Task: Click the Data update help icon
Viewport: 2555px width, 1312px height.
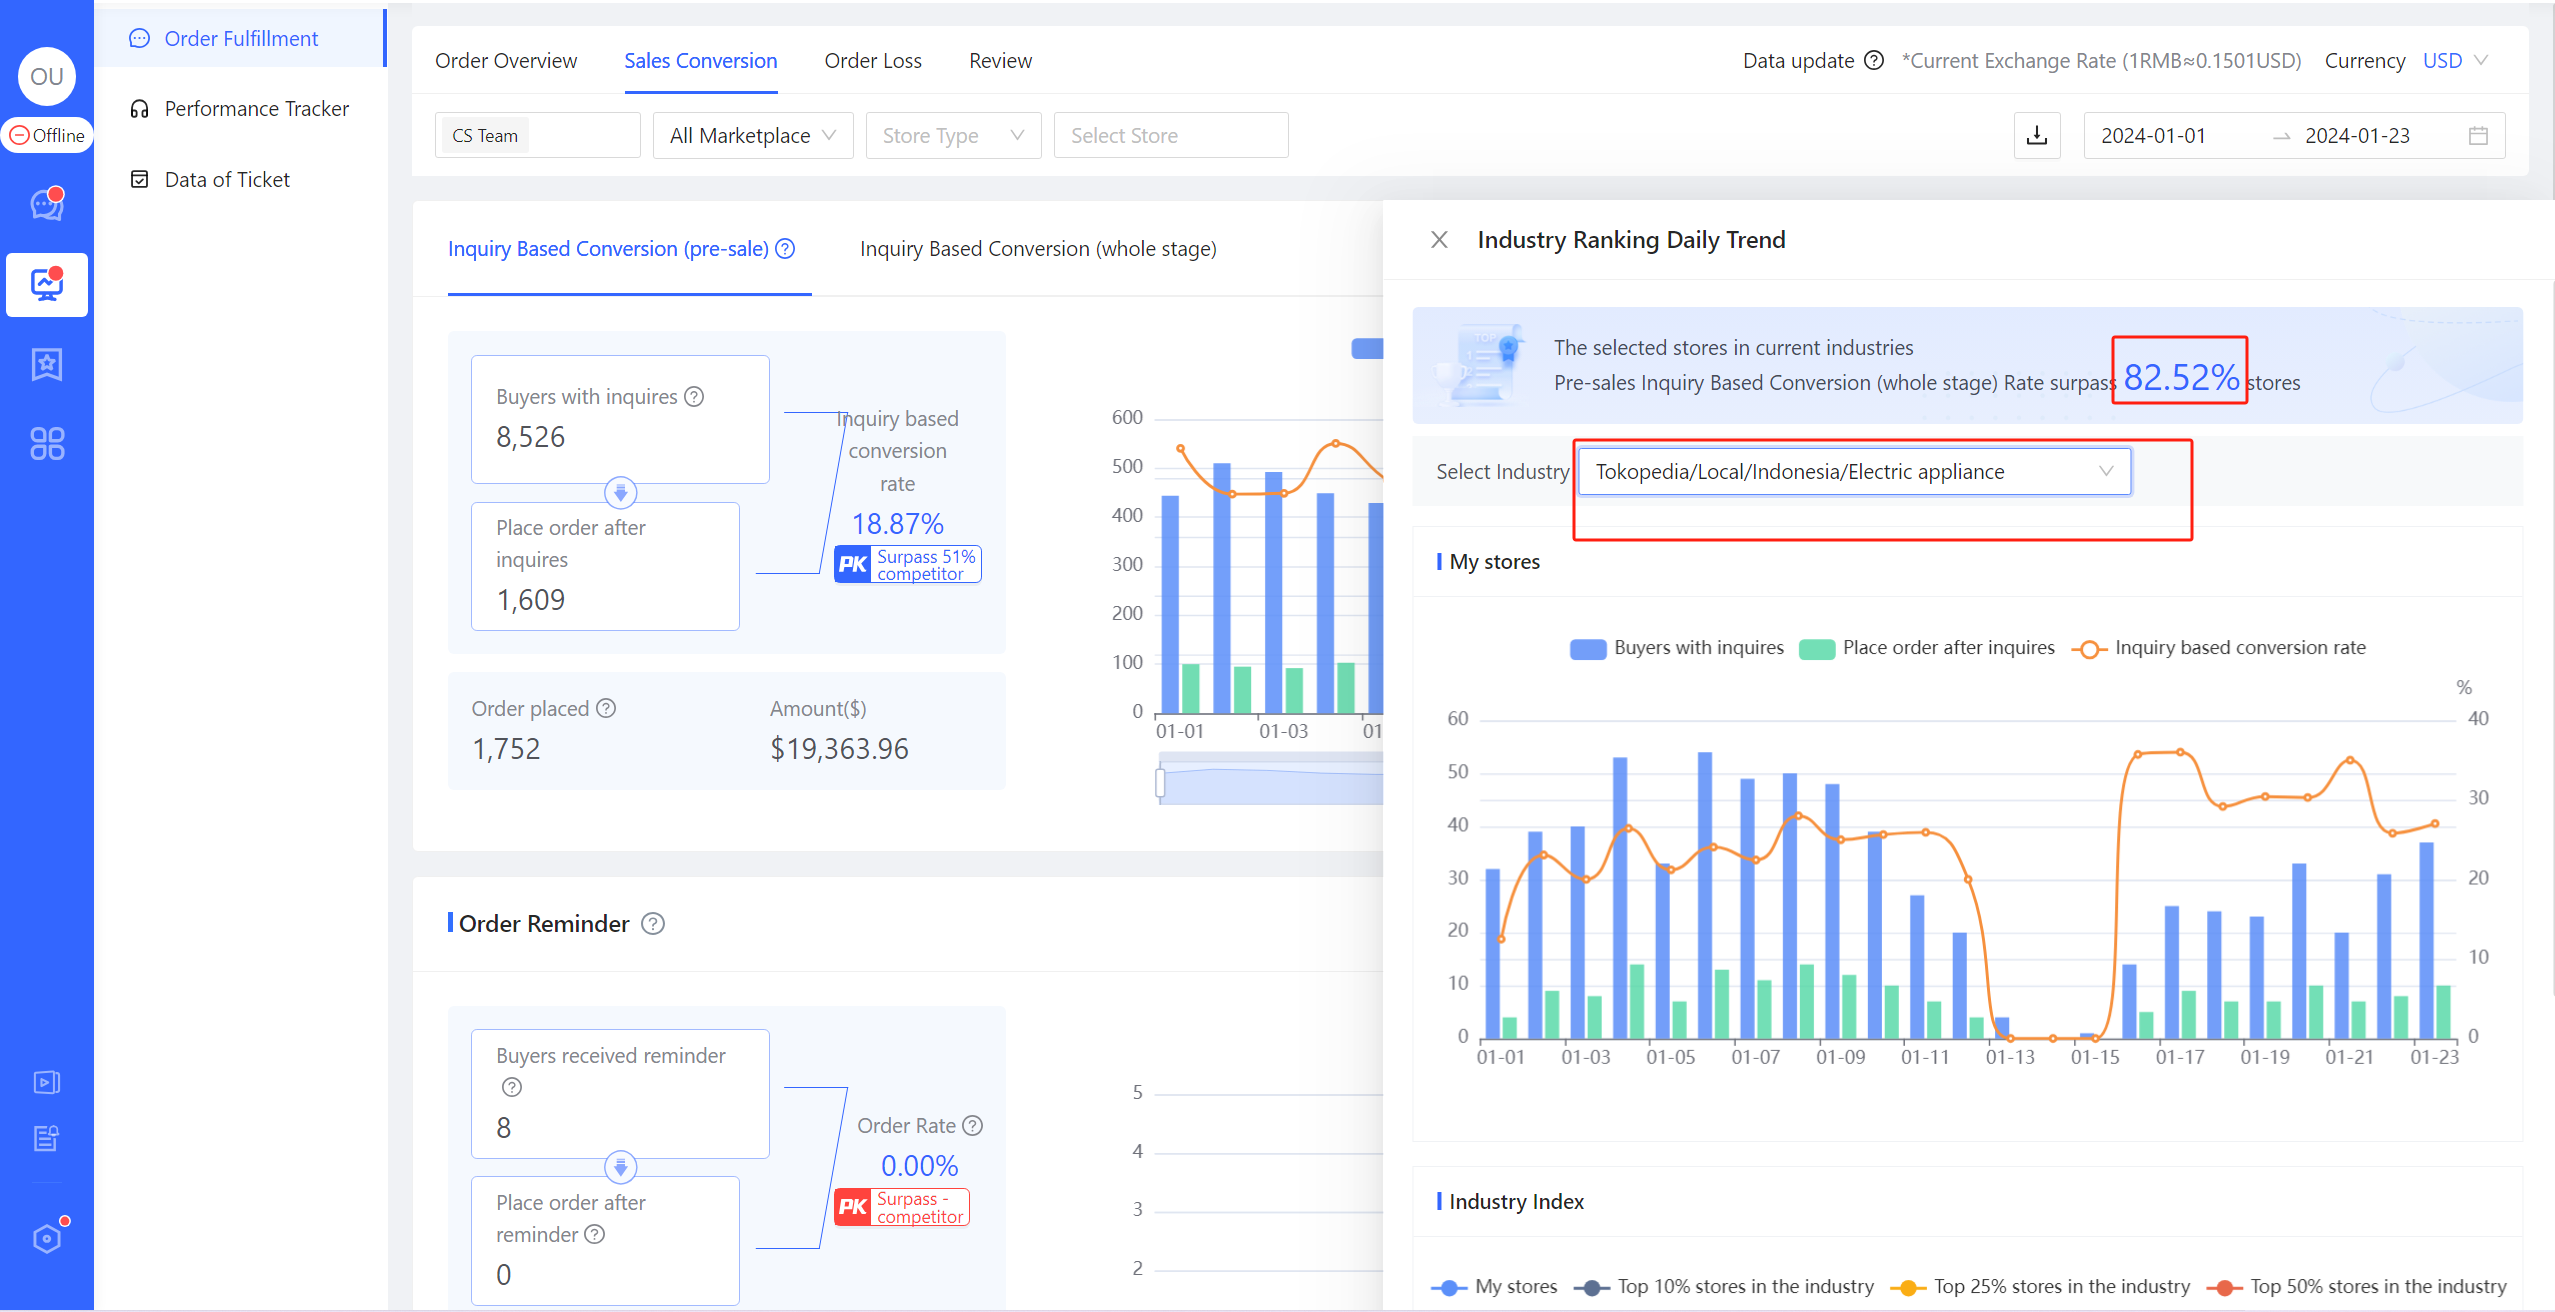Action: (1875, 60)
